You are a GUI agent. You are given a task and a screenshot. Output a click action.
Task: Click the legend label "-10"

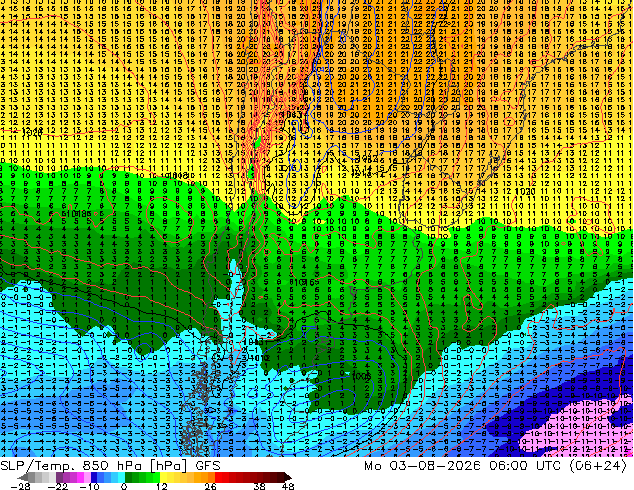(x=89, y=486)
